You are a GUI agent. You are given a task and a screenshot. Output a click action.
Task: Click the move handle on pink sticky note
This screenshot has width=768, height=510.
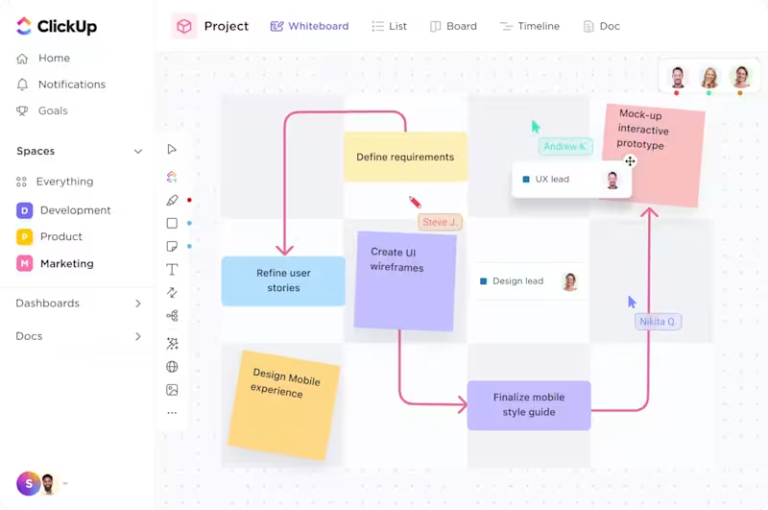630,161
